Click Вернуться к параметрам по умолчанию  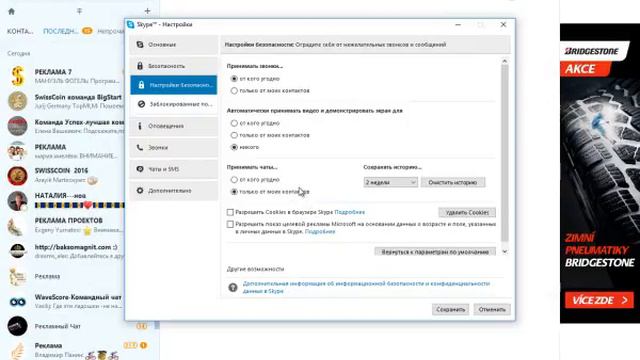click(x=435, y=251)
